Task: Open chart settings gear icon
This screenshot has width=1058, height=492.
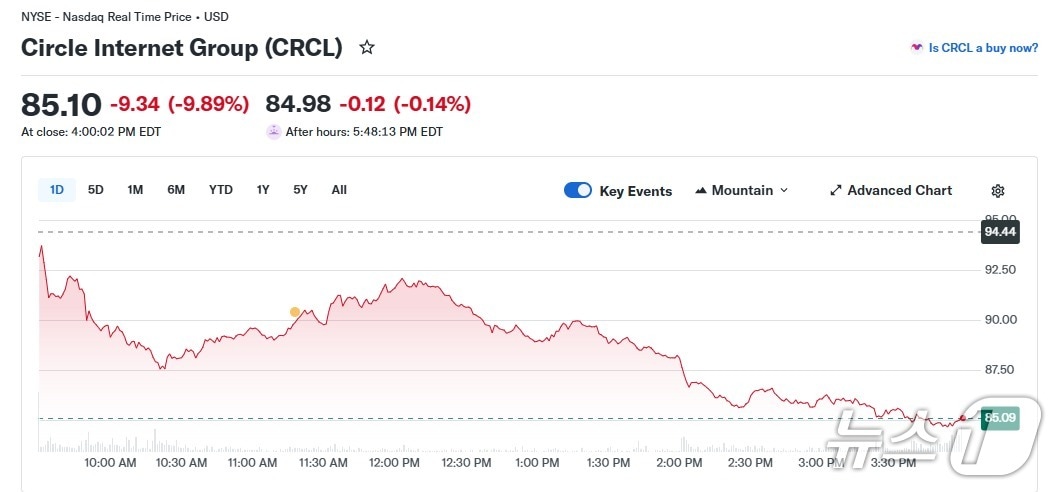Action: pyautogui.click(x=997, y=191)
